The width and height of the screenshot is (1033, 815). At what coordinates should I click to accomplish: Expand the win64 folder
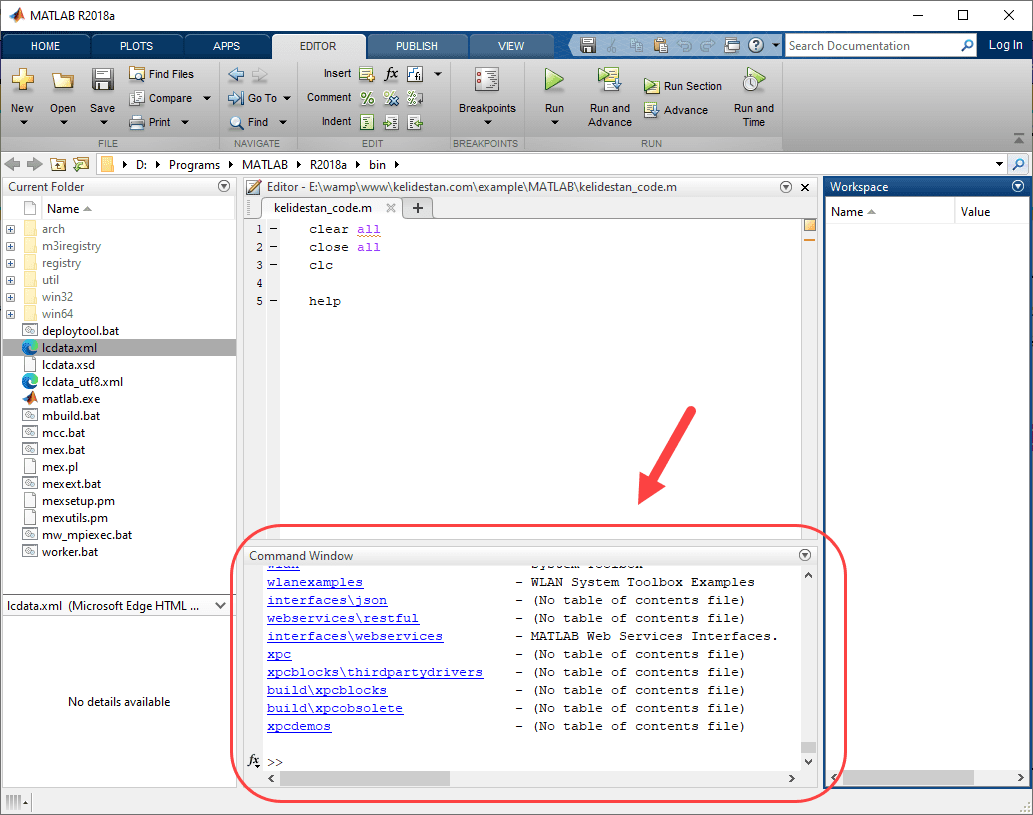click(x=11, y=314)
